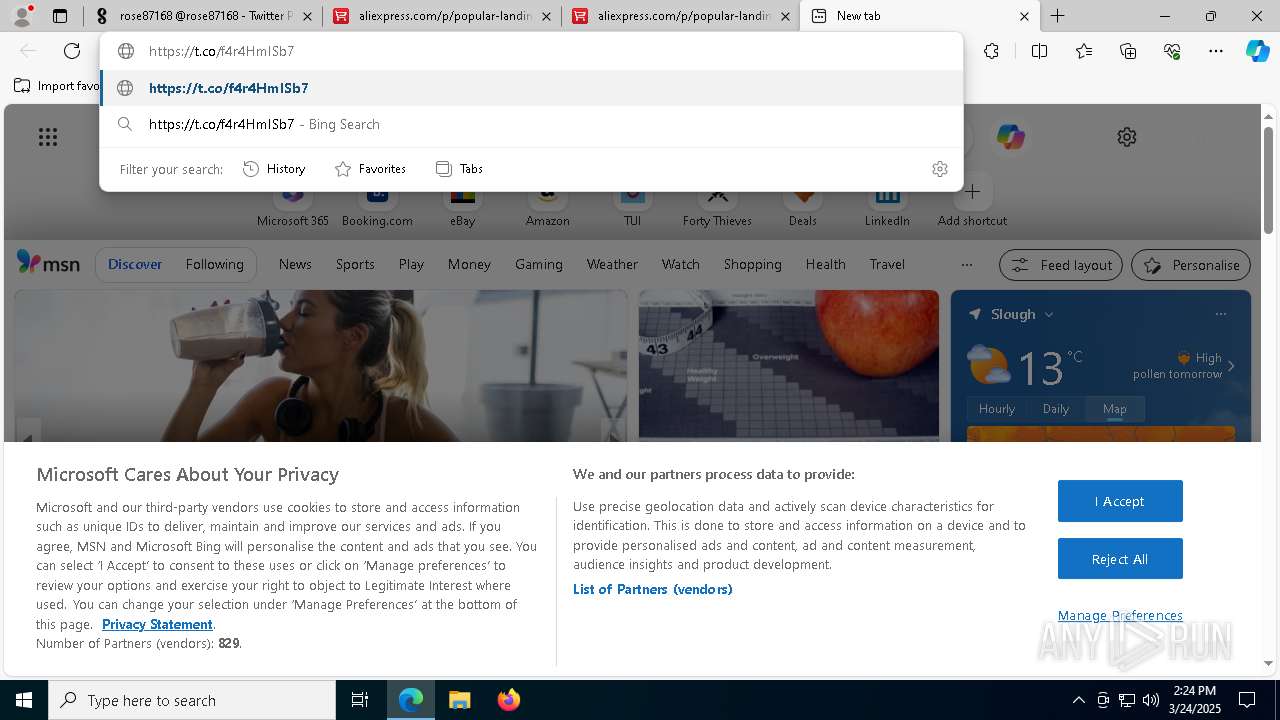Filter suggestions by History
This screenshot has width=1280, height=720.
(x=275, y=169)
